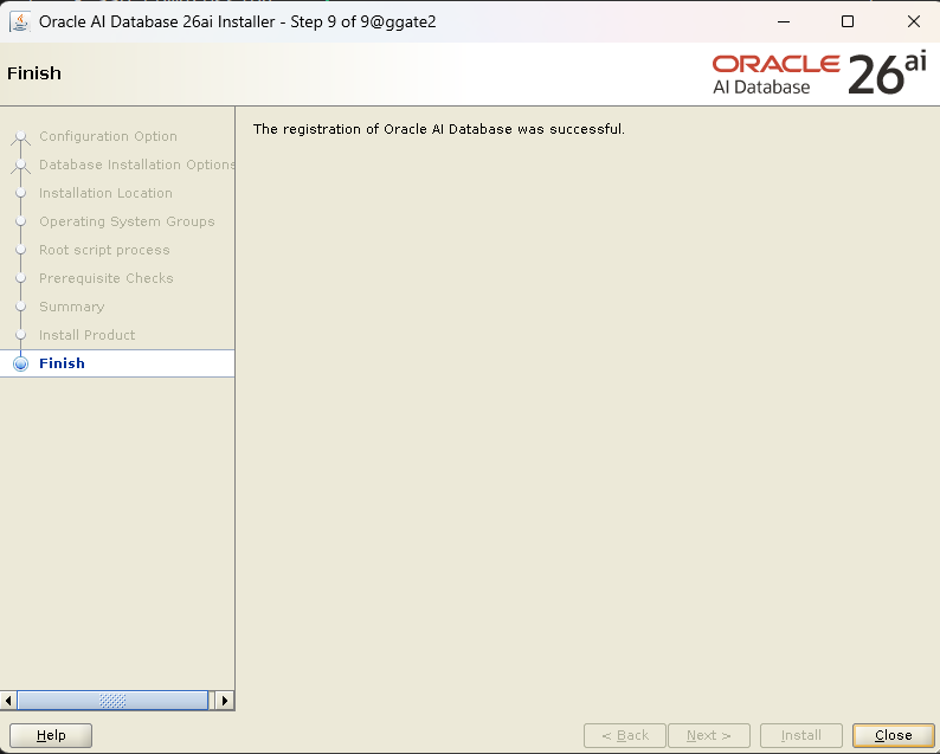Open Help for the installer

[x=51, y=735]
